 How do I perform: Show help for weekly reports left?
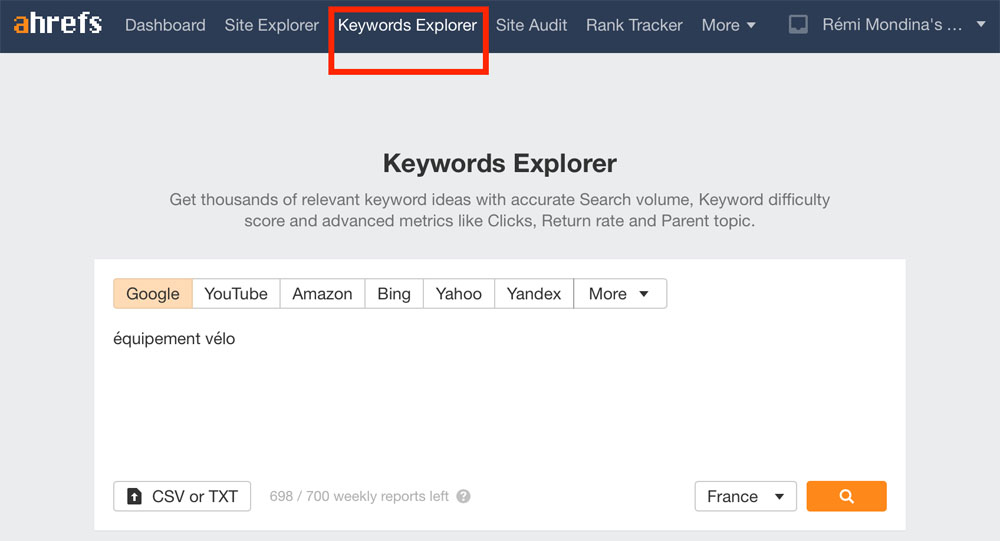tap(464, 496)
